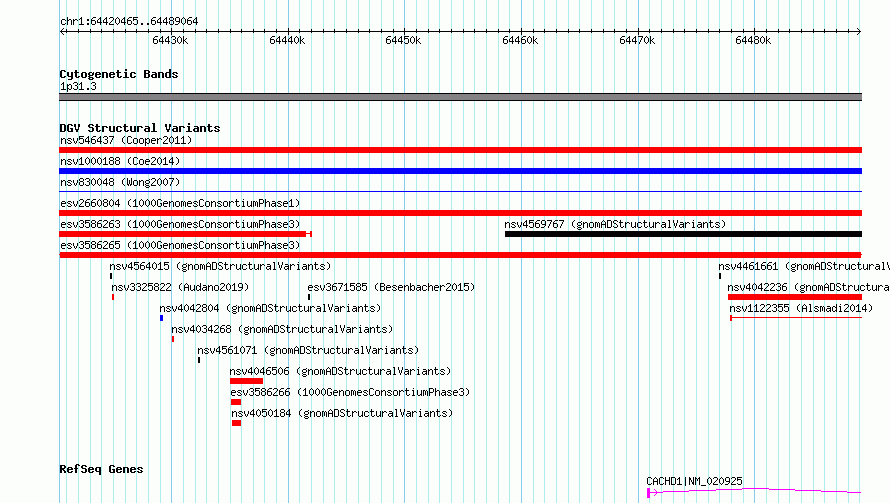Viewport: 890px width, 503px height.
Task: Select the blue nsv1000188 (Coe2014) bar
Action: click(x=460, y=171)
